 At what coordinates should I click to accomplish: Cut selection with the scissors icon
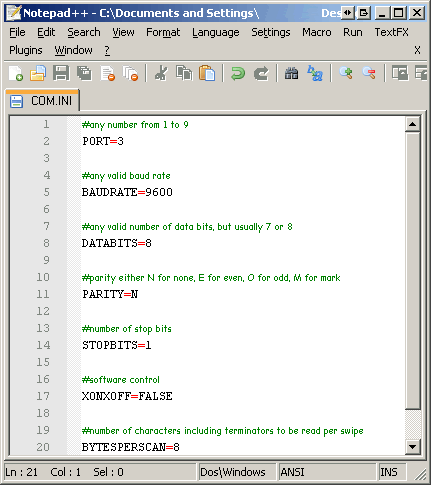[x=162, y=73]
